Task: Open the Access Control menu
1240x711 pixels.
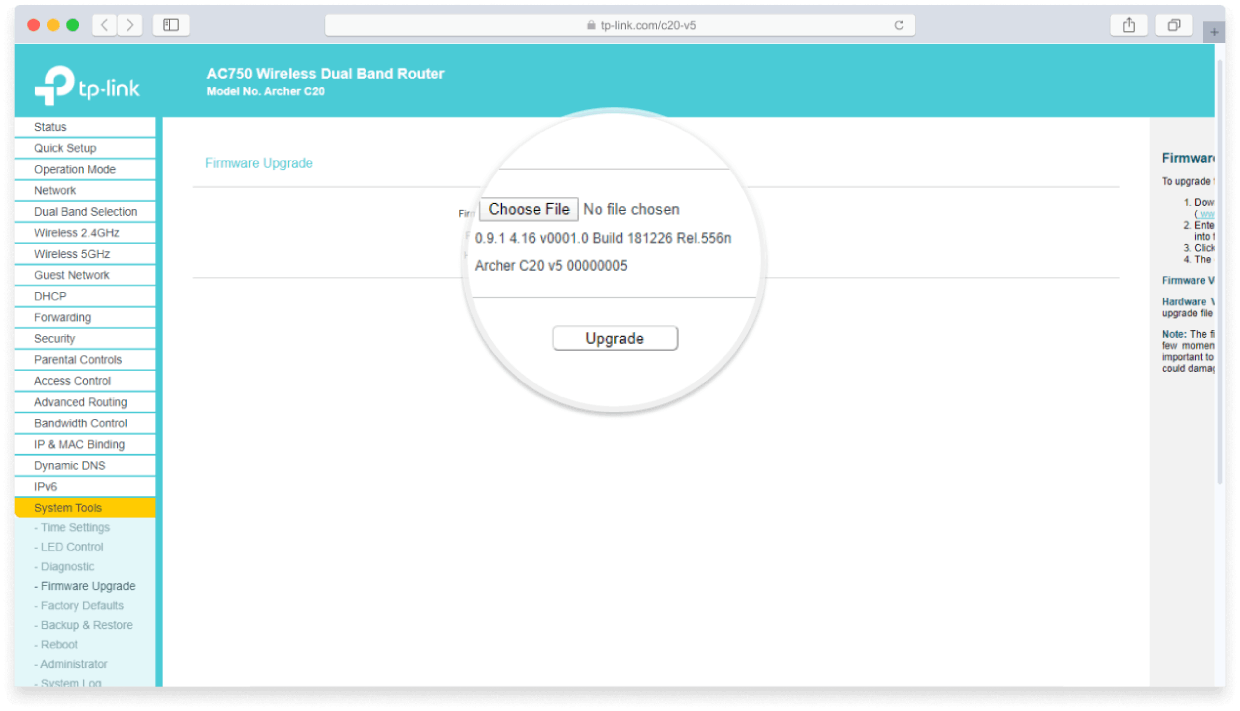Action: (x=85, y=381)
